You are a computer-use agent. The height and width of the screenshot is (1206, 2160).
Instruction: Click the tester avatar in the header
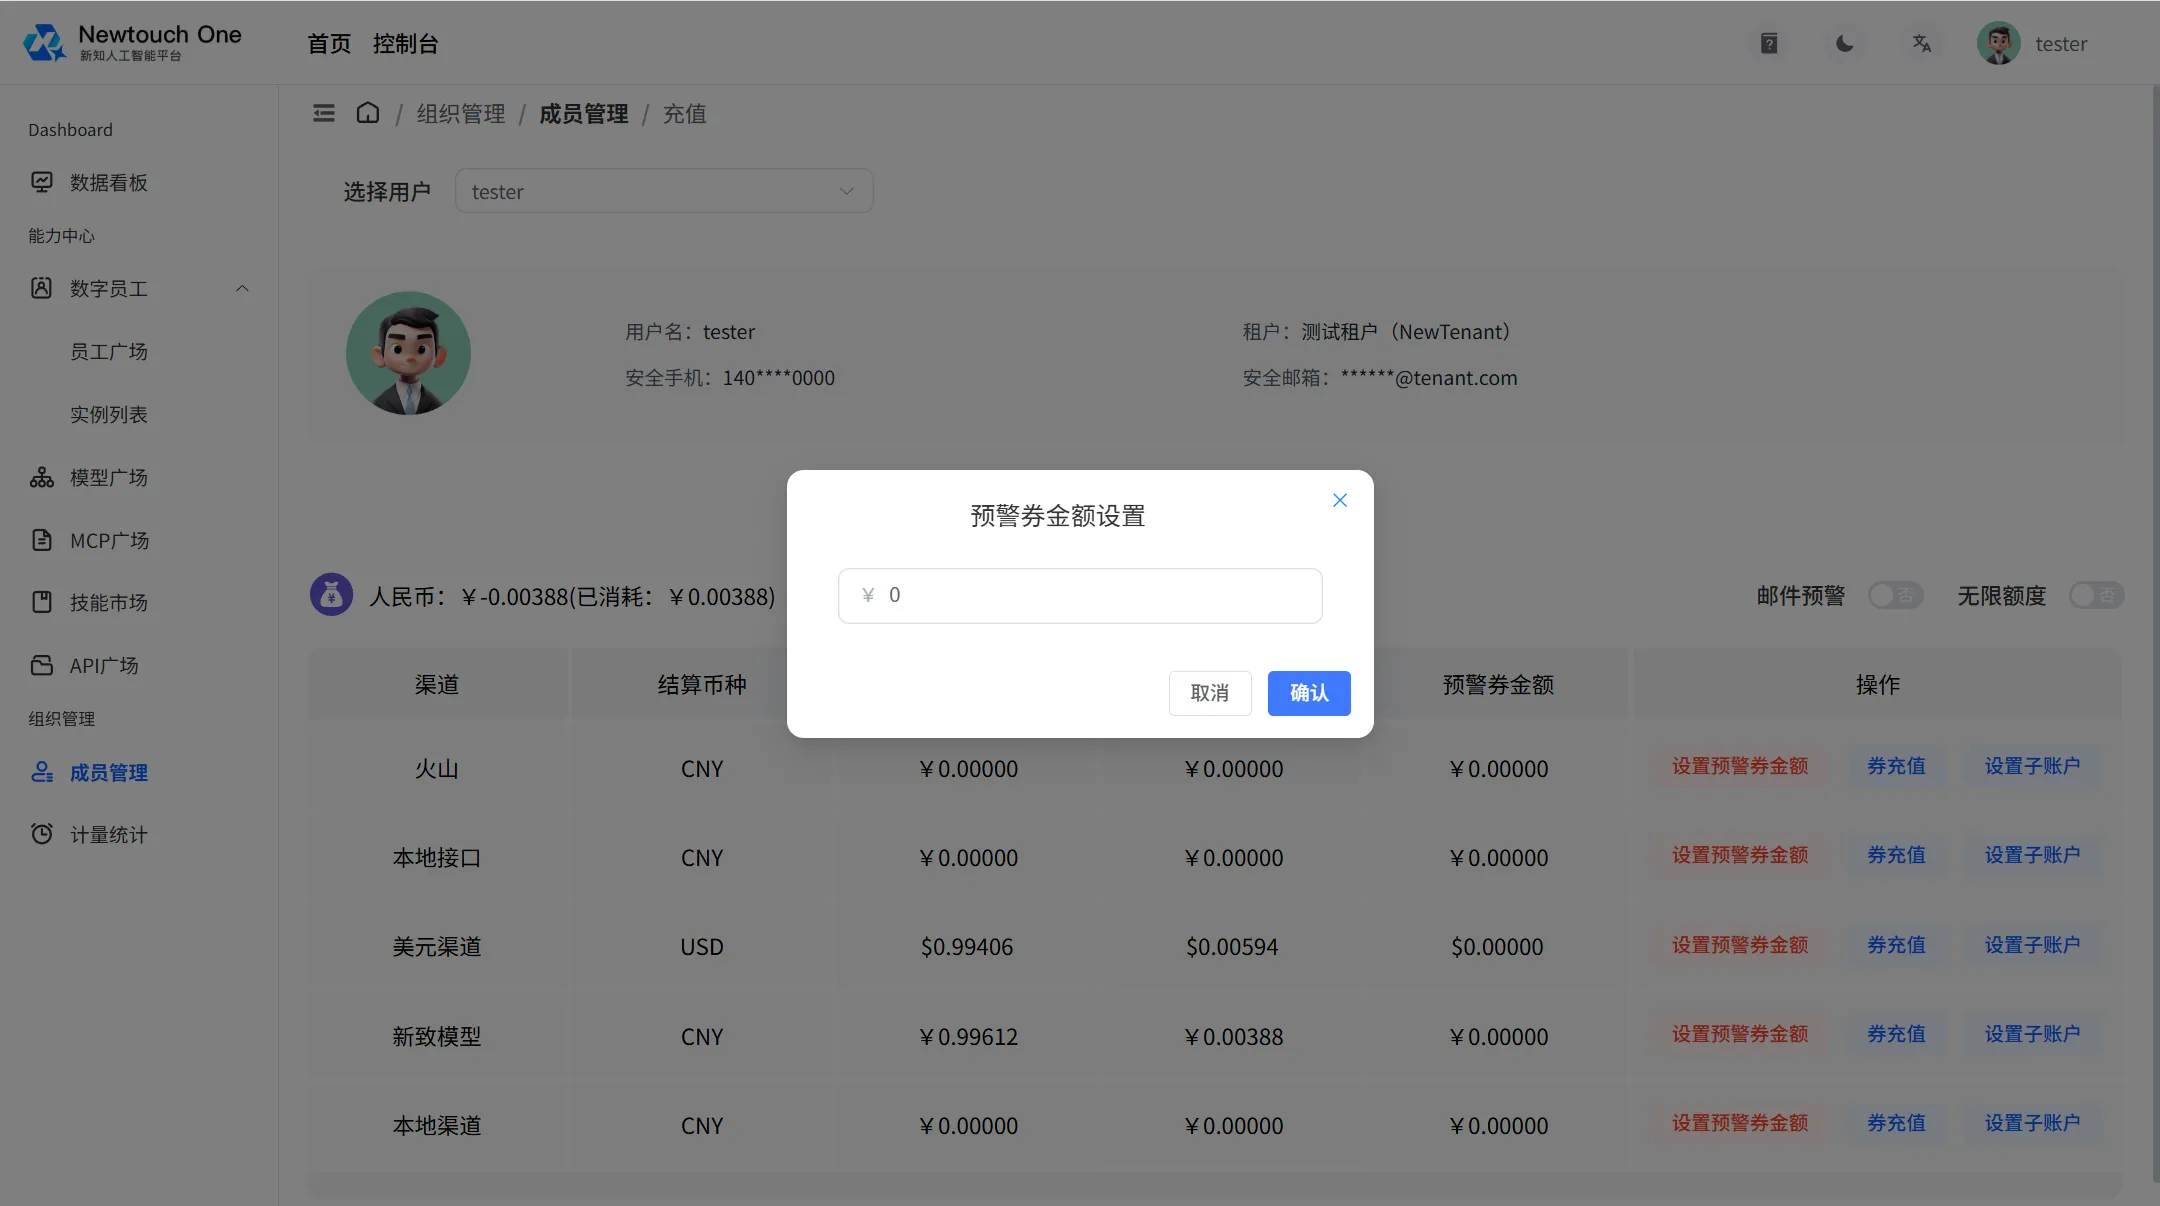coord(1999,43)
